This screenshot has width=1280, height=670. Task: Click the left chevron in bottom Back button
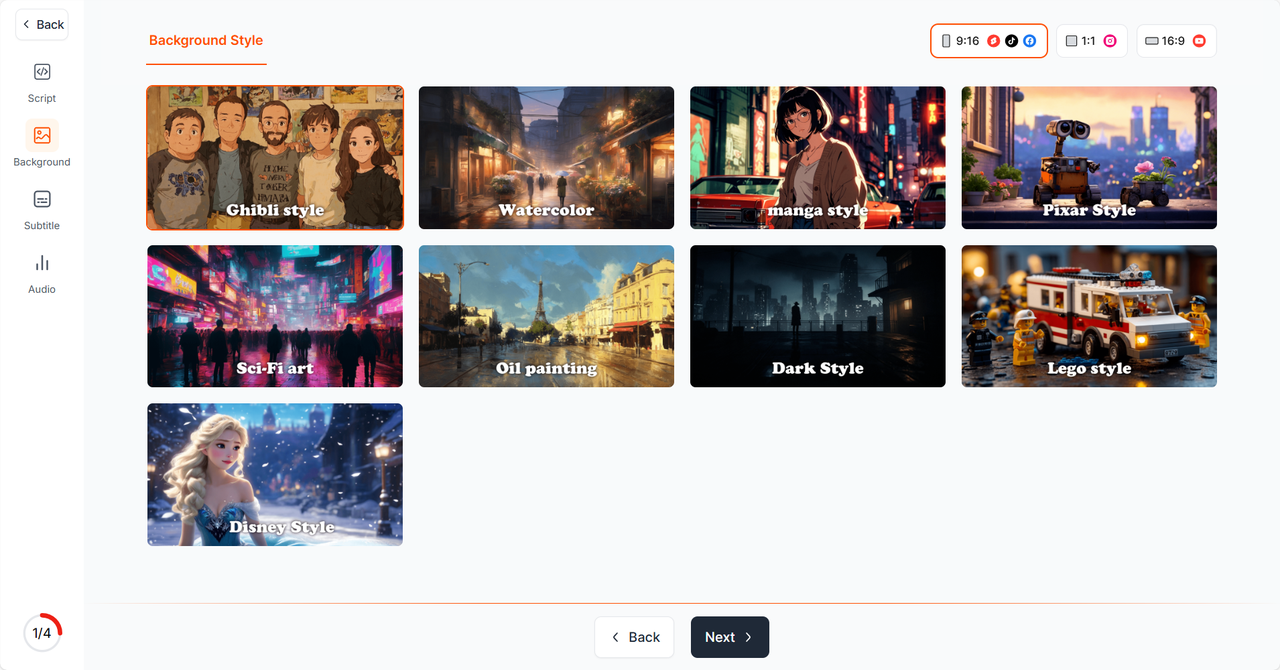tap(616, 637)
